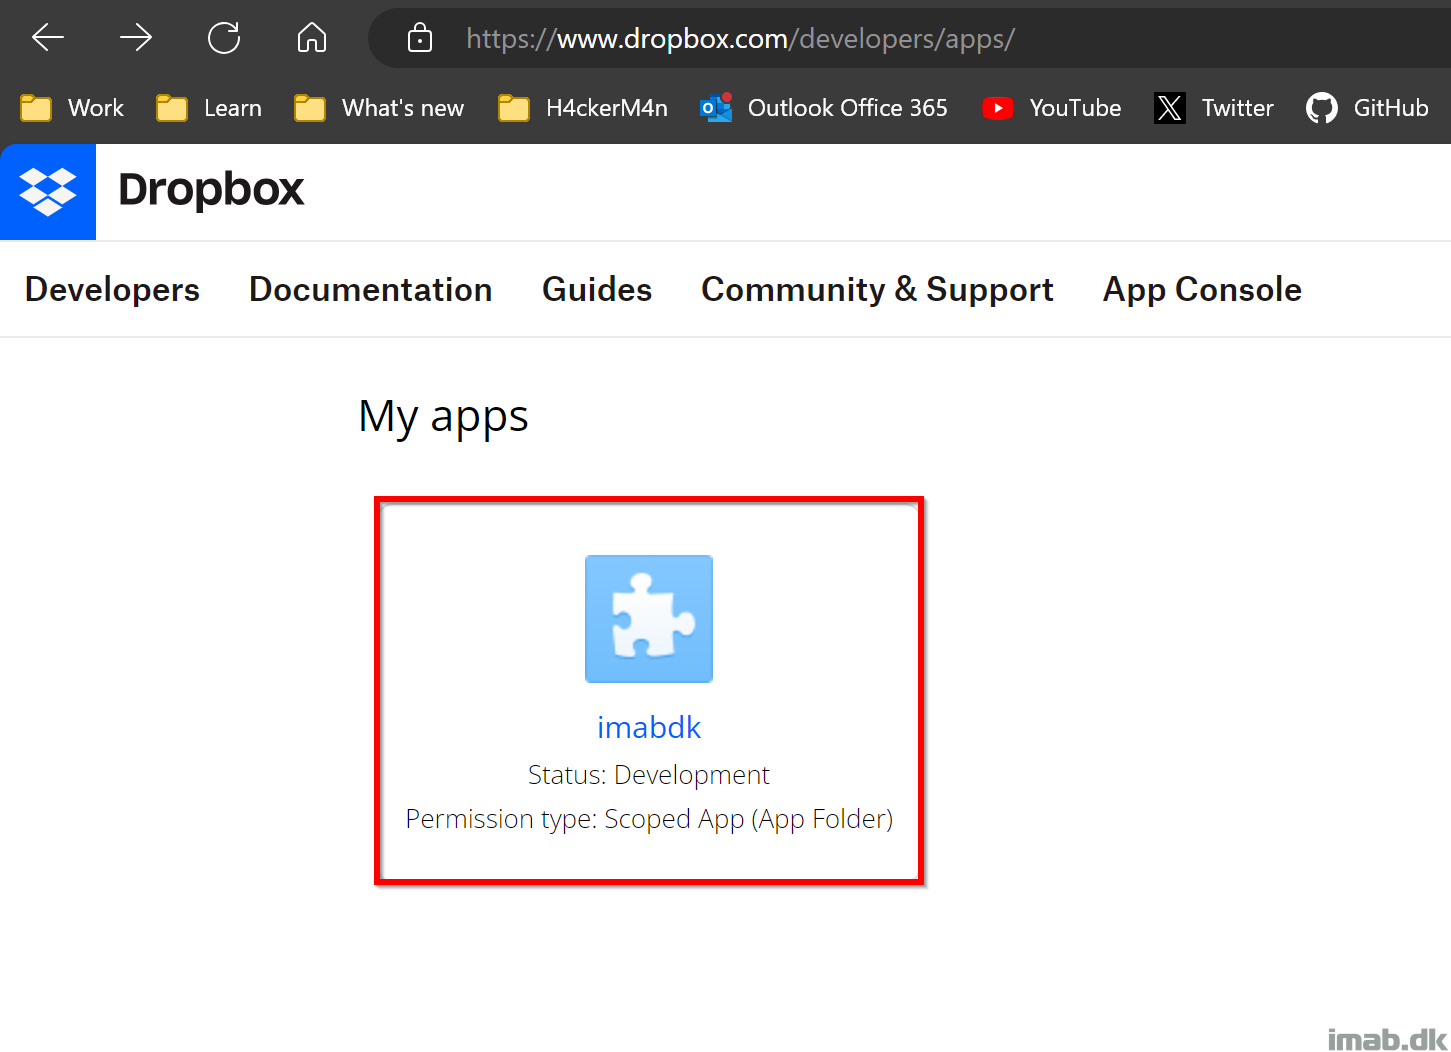Go to App Console

(1202, 289)
